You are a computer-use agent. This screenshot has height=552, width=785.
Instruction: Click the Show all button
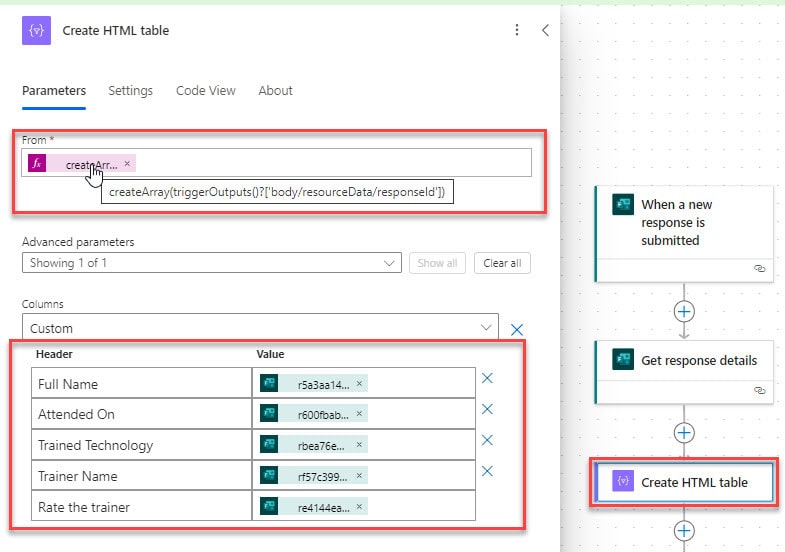click(x=437, y=263)
